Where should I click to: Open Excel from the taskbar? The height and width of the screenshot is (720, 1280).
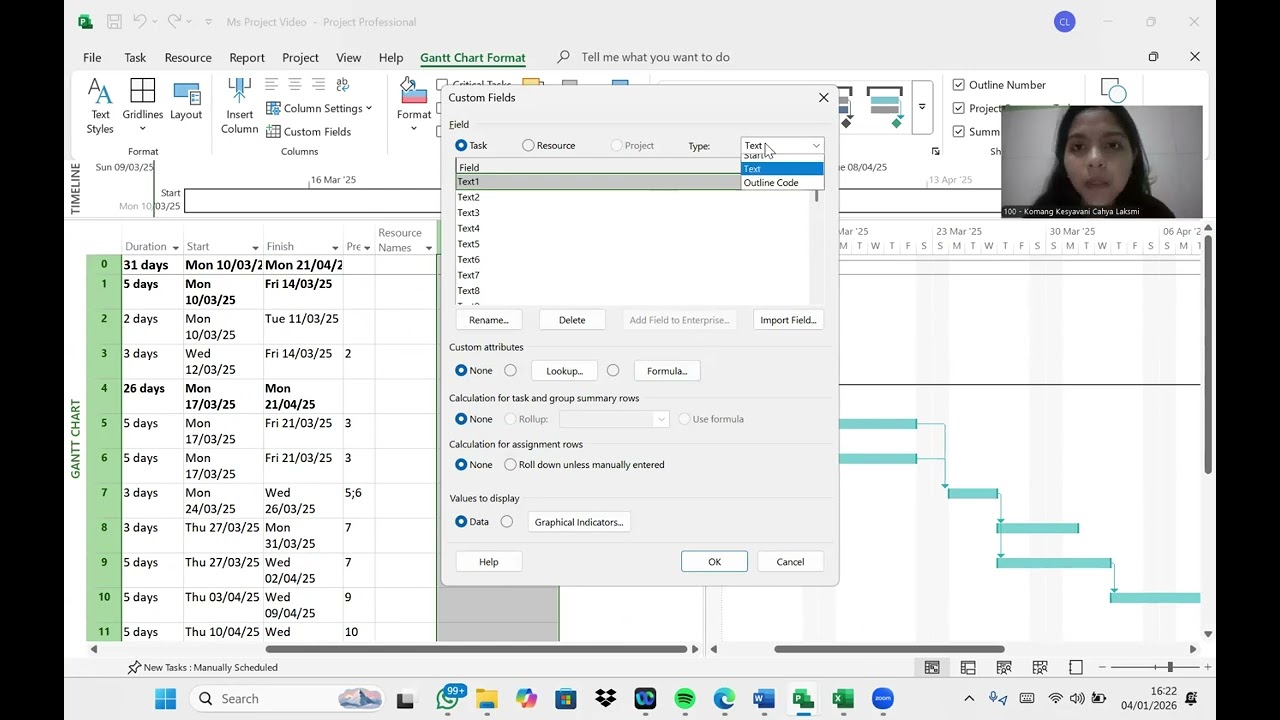(x=843, y=698)
